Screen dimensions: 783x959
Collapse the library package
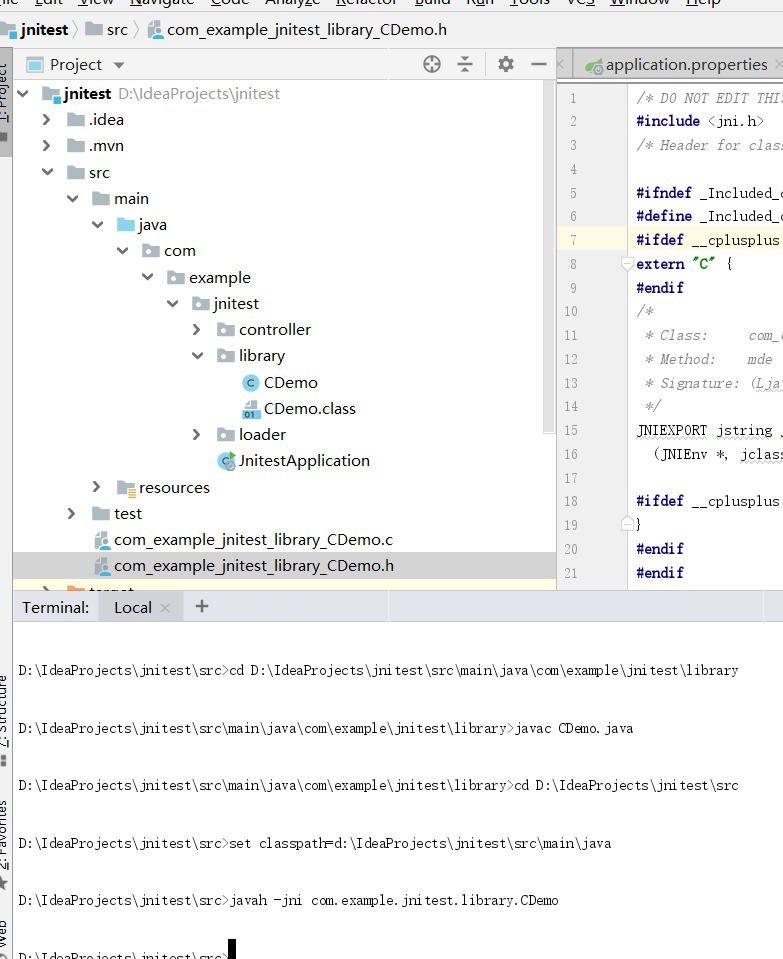(198, 355)
